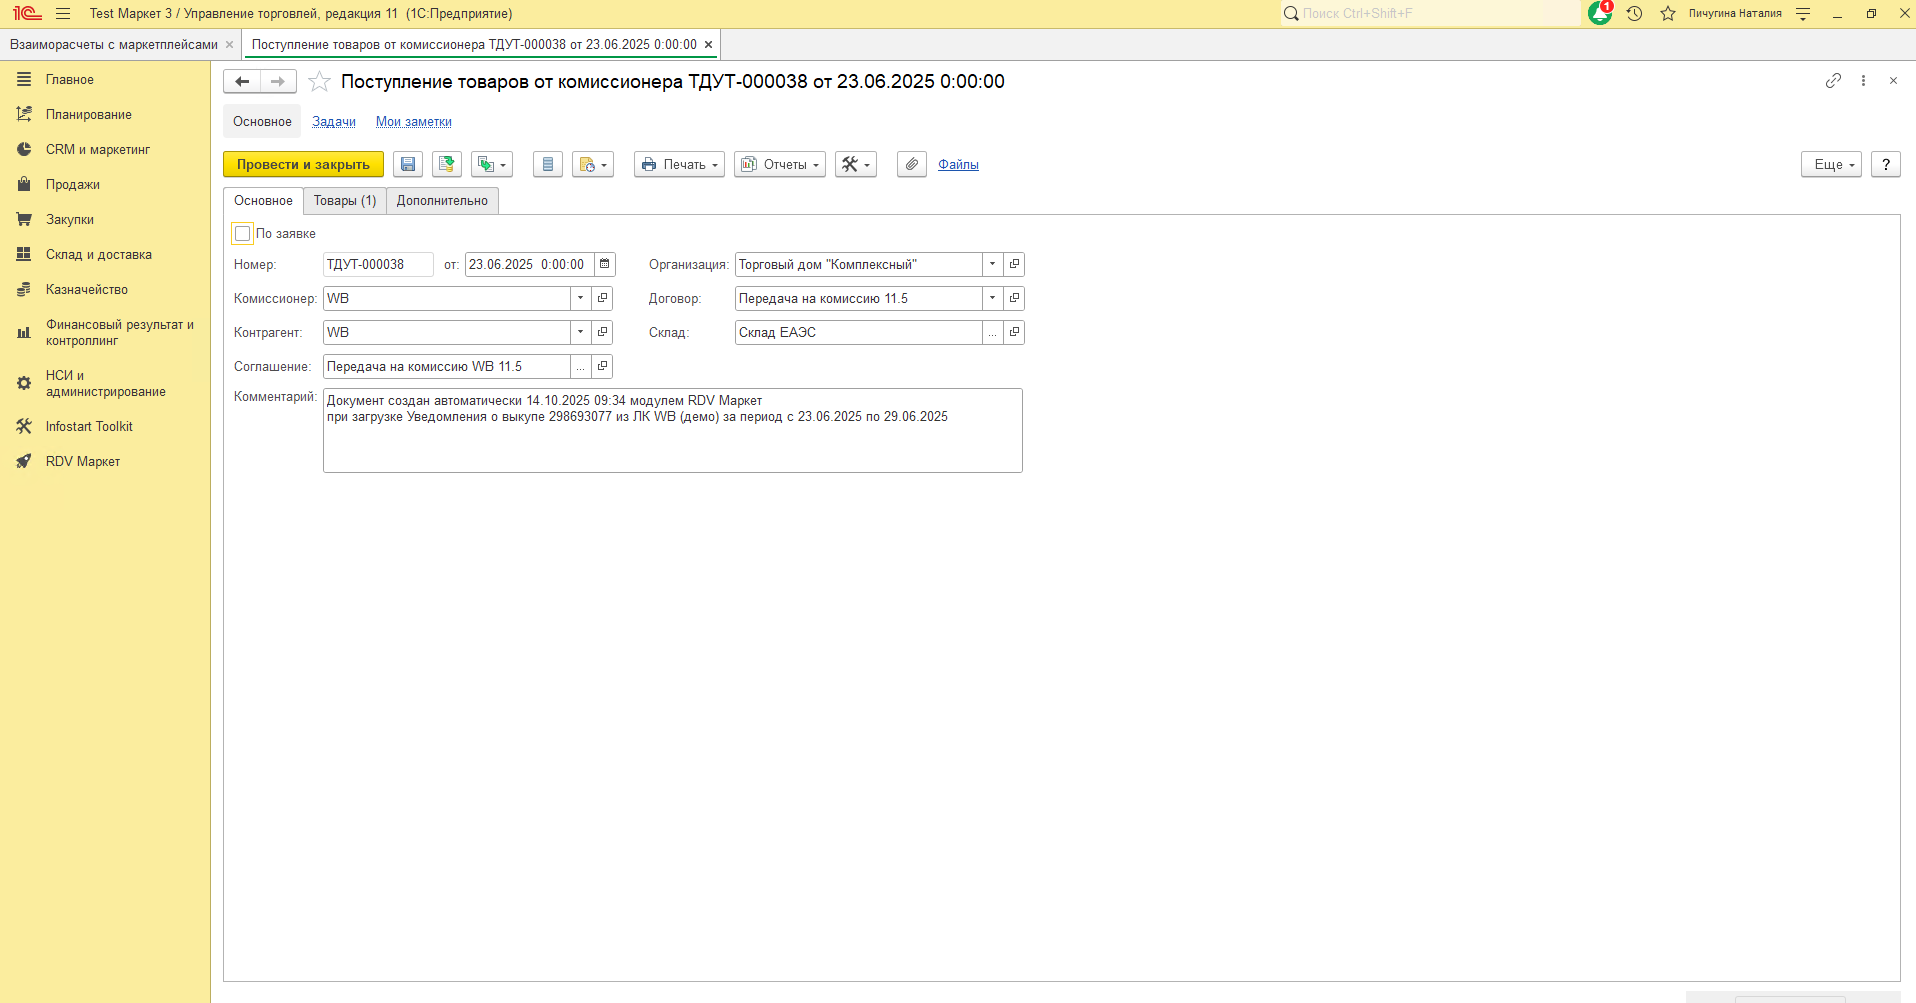Open the Печать dropdown menu
The image size is (1916, 1003).
pyautogui.click(x=679, y=165)
